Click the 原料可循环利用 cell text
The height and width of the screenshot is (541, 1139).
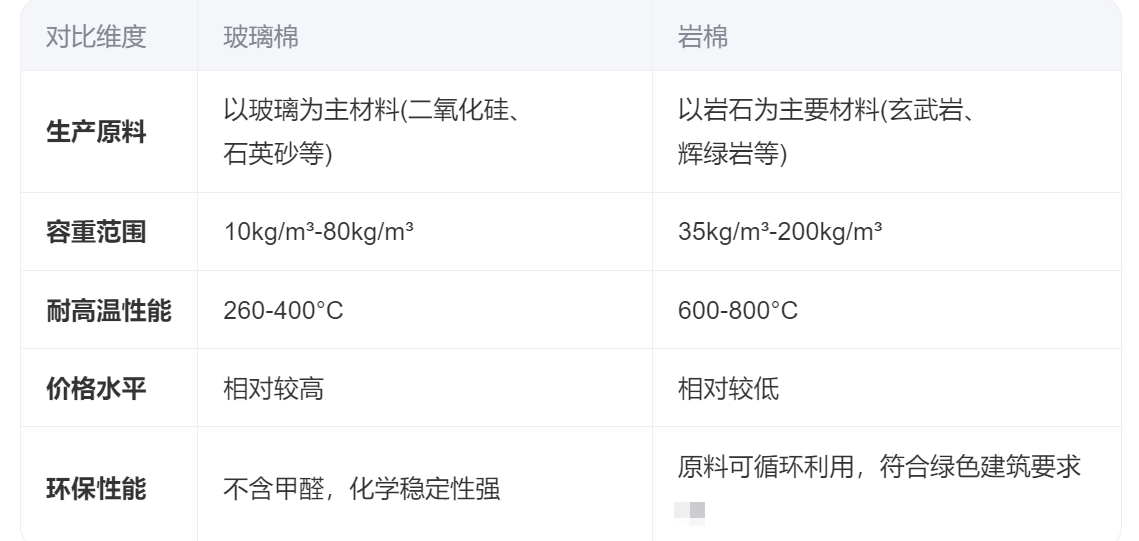tap(880, 467)
